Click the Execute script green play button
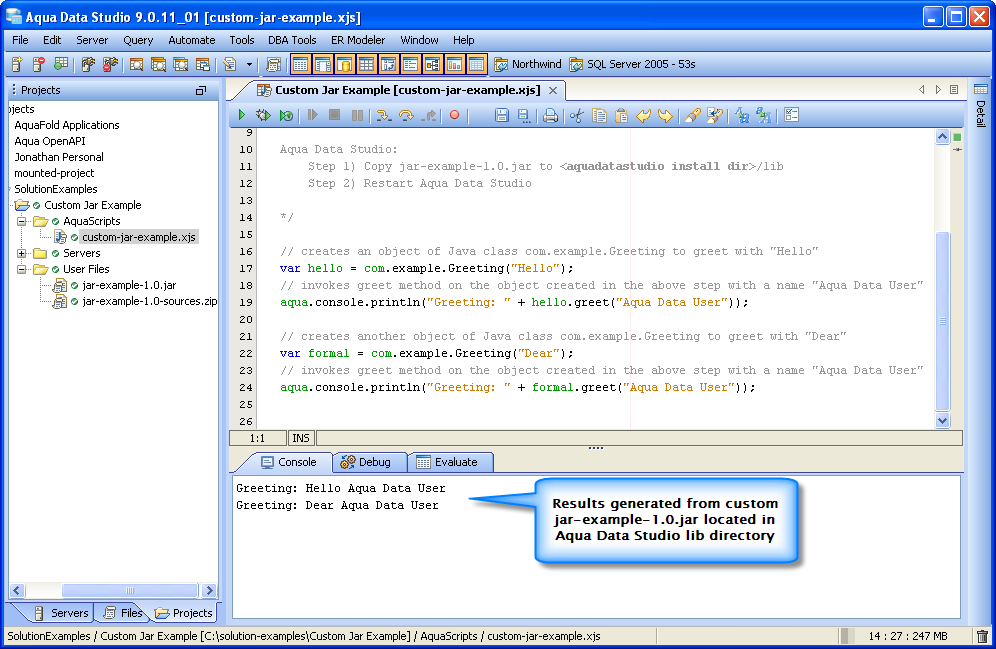This screenshot has height=649, width=996. (x=241, y=115)
